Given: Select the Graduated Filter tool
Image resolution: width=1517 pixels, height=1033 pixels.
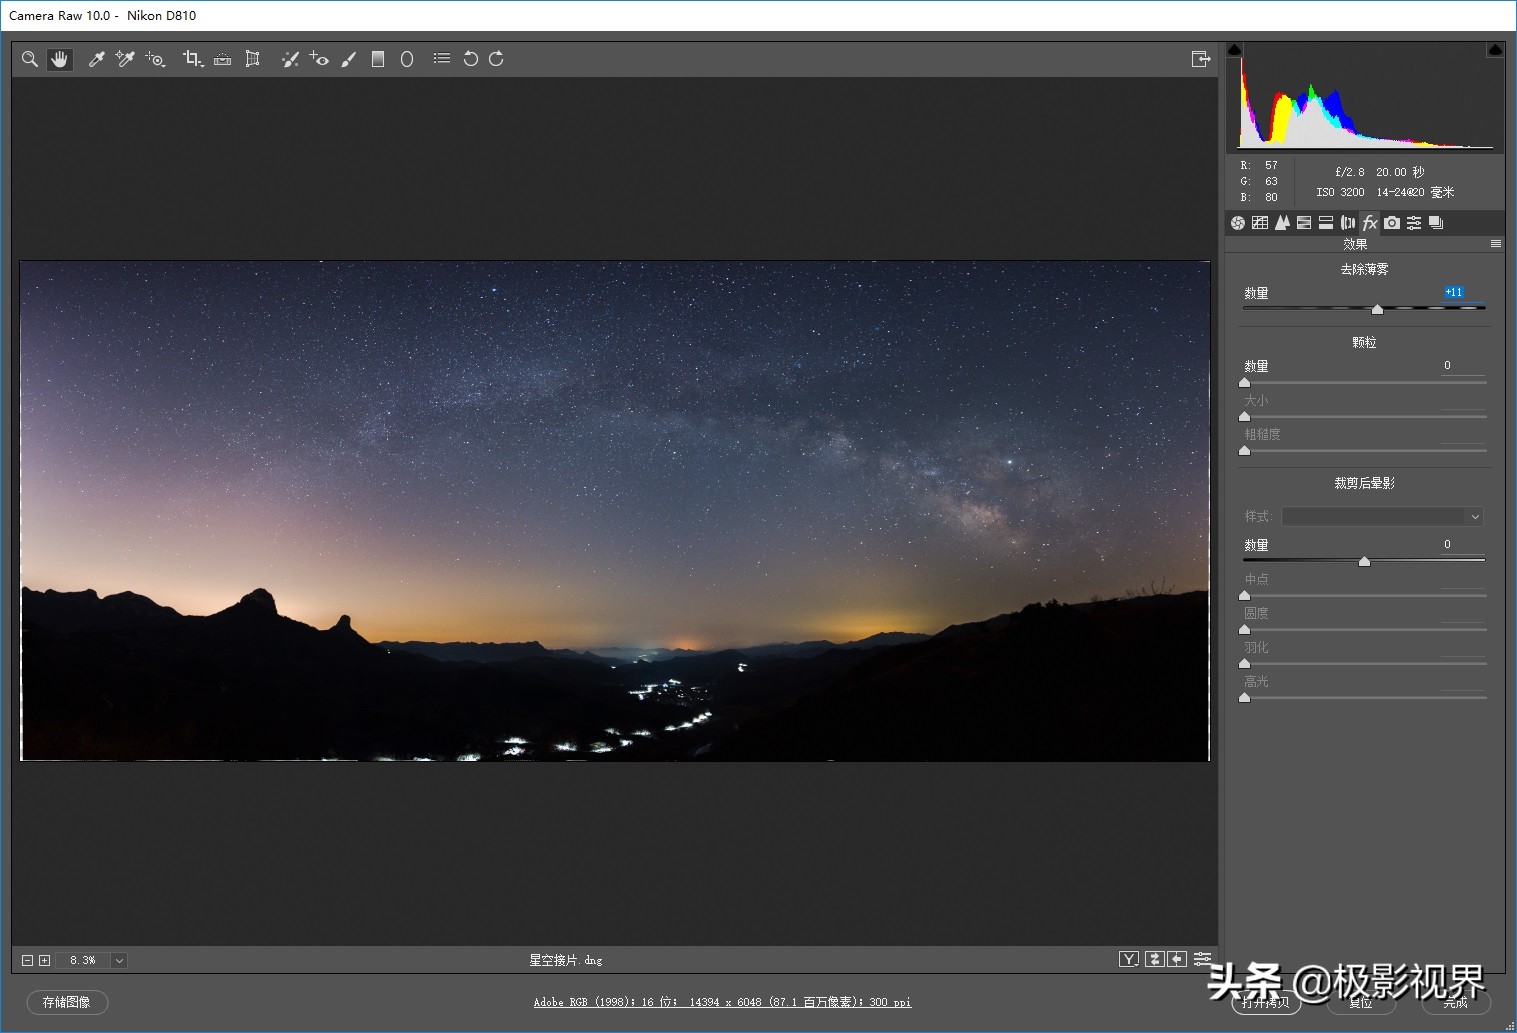Looking at the screenshot, I should (378, 59).
